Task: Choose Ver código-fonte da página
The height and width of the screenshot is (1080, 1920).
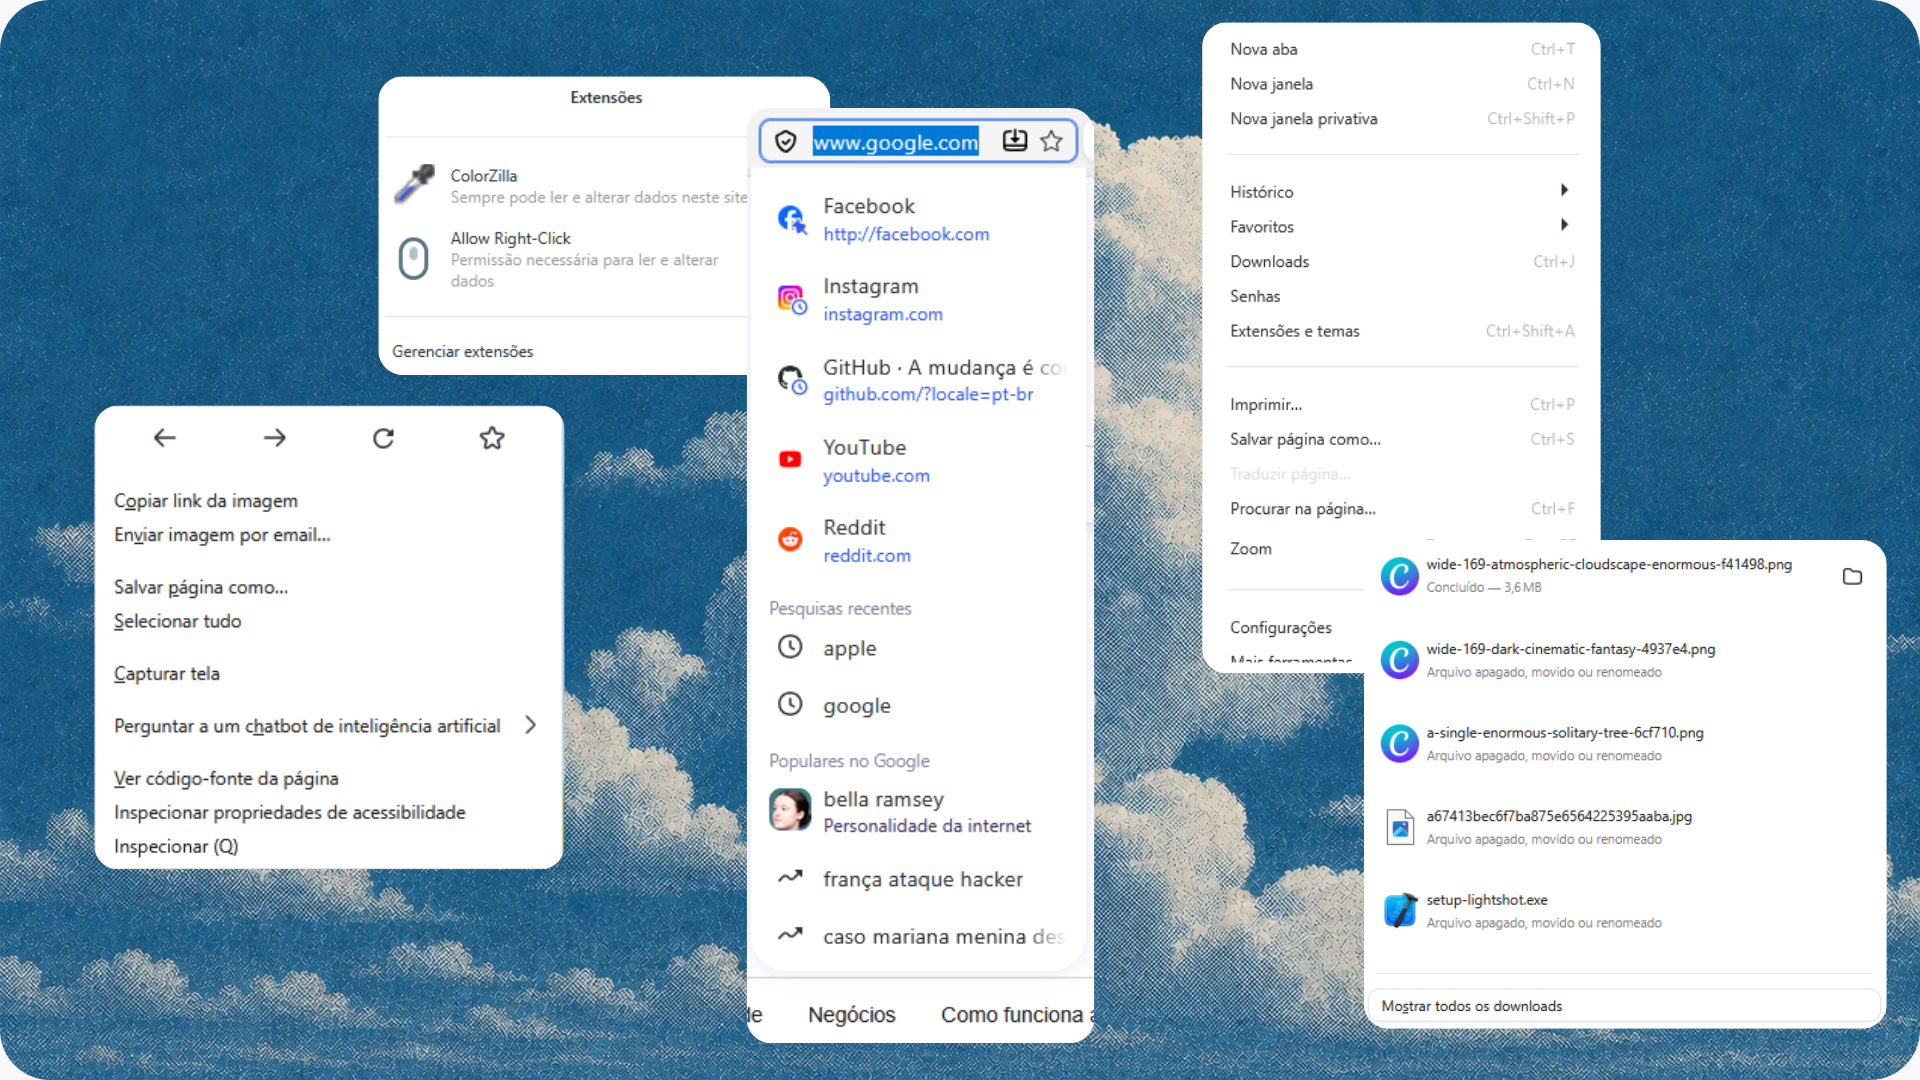Action: tap(226, 779)
